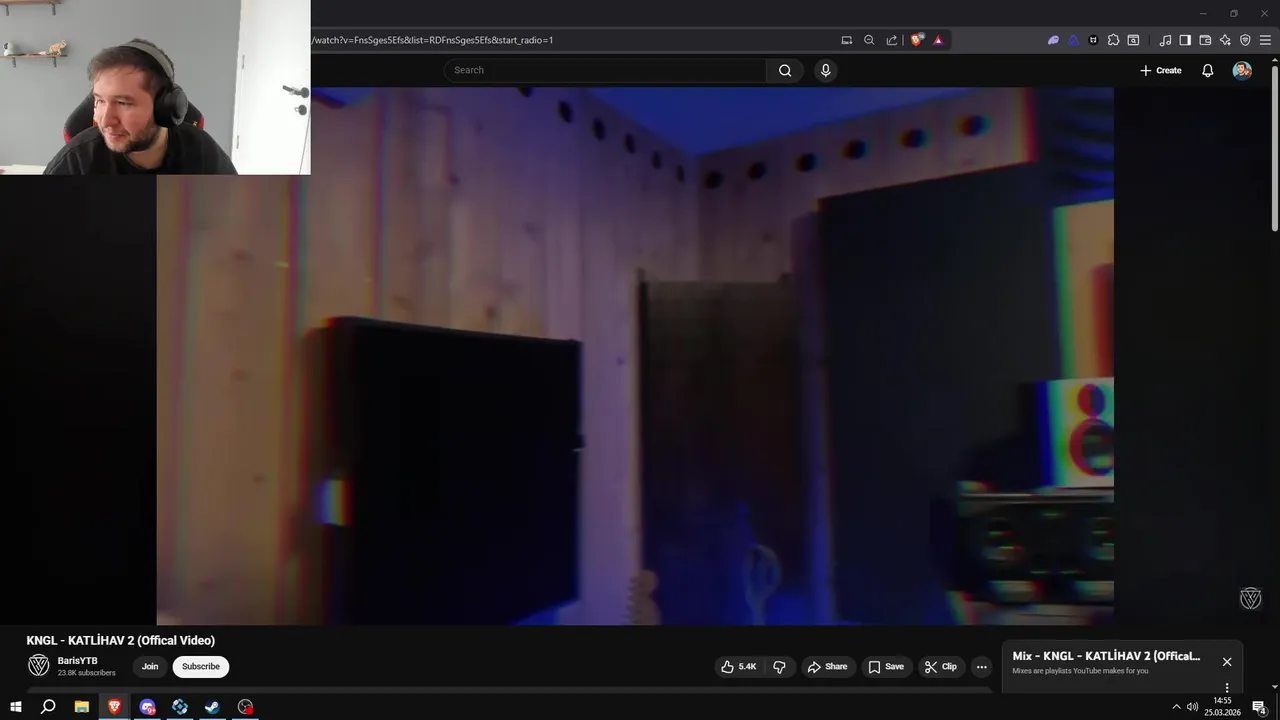Save the video to a playlist

point(886,667)
